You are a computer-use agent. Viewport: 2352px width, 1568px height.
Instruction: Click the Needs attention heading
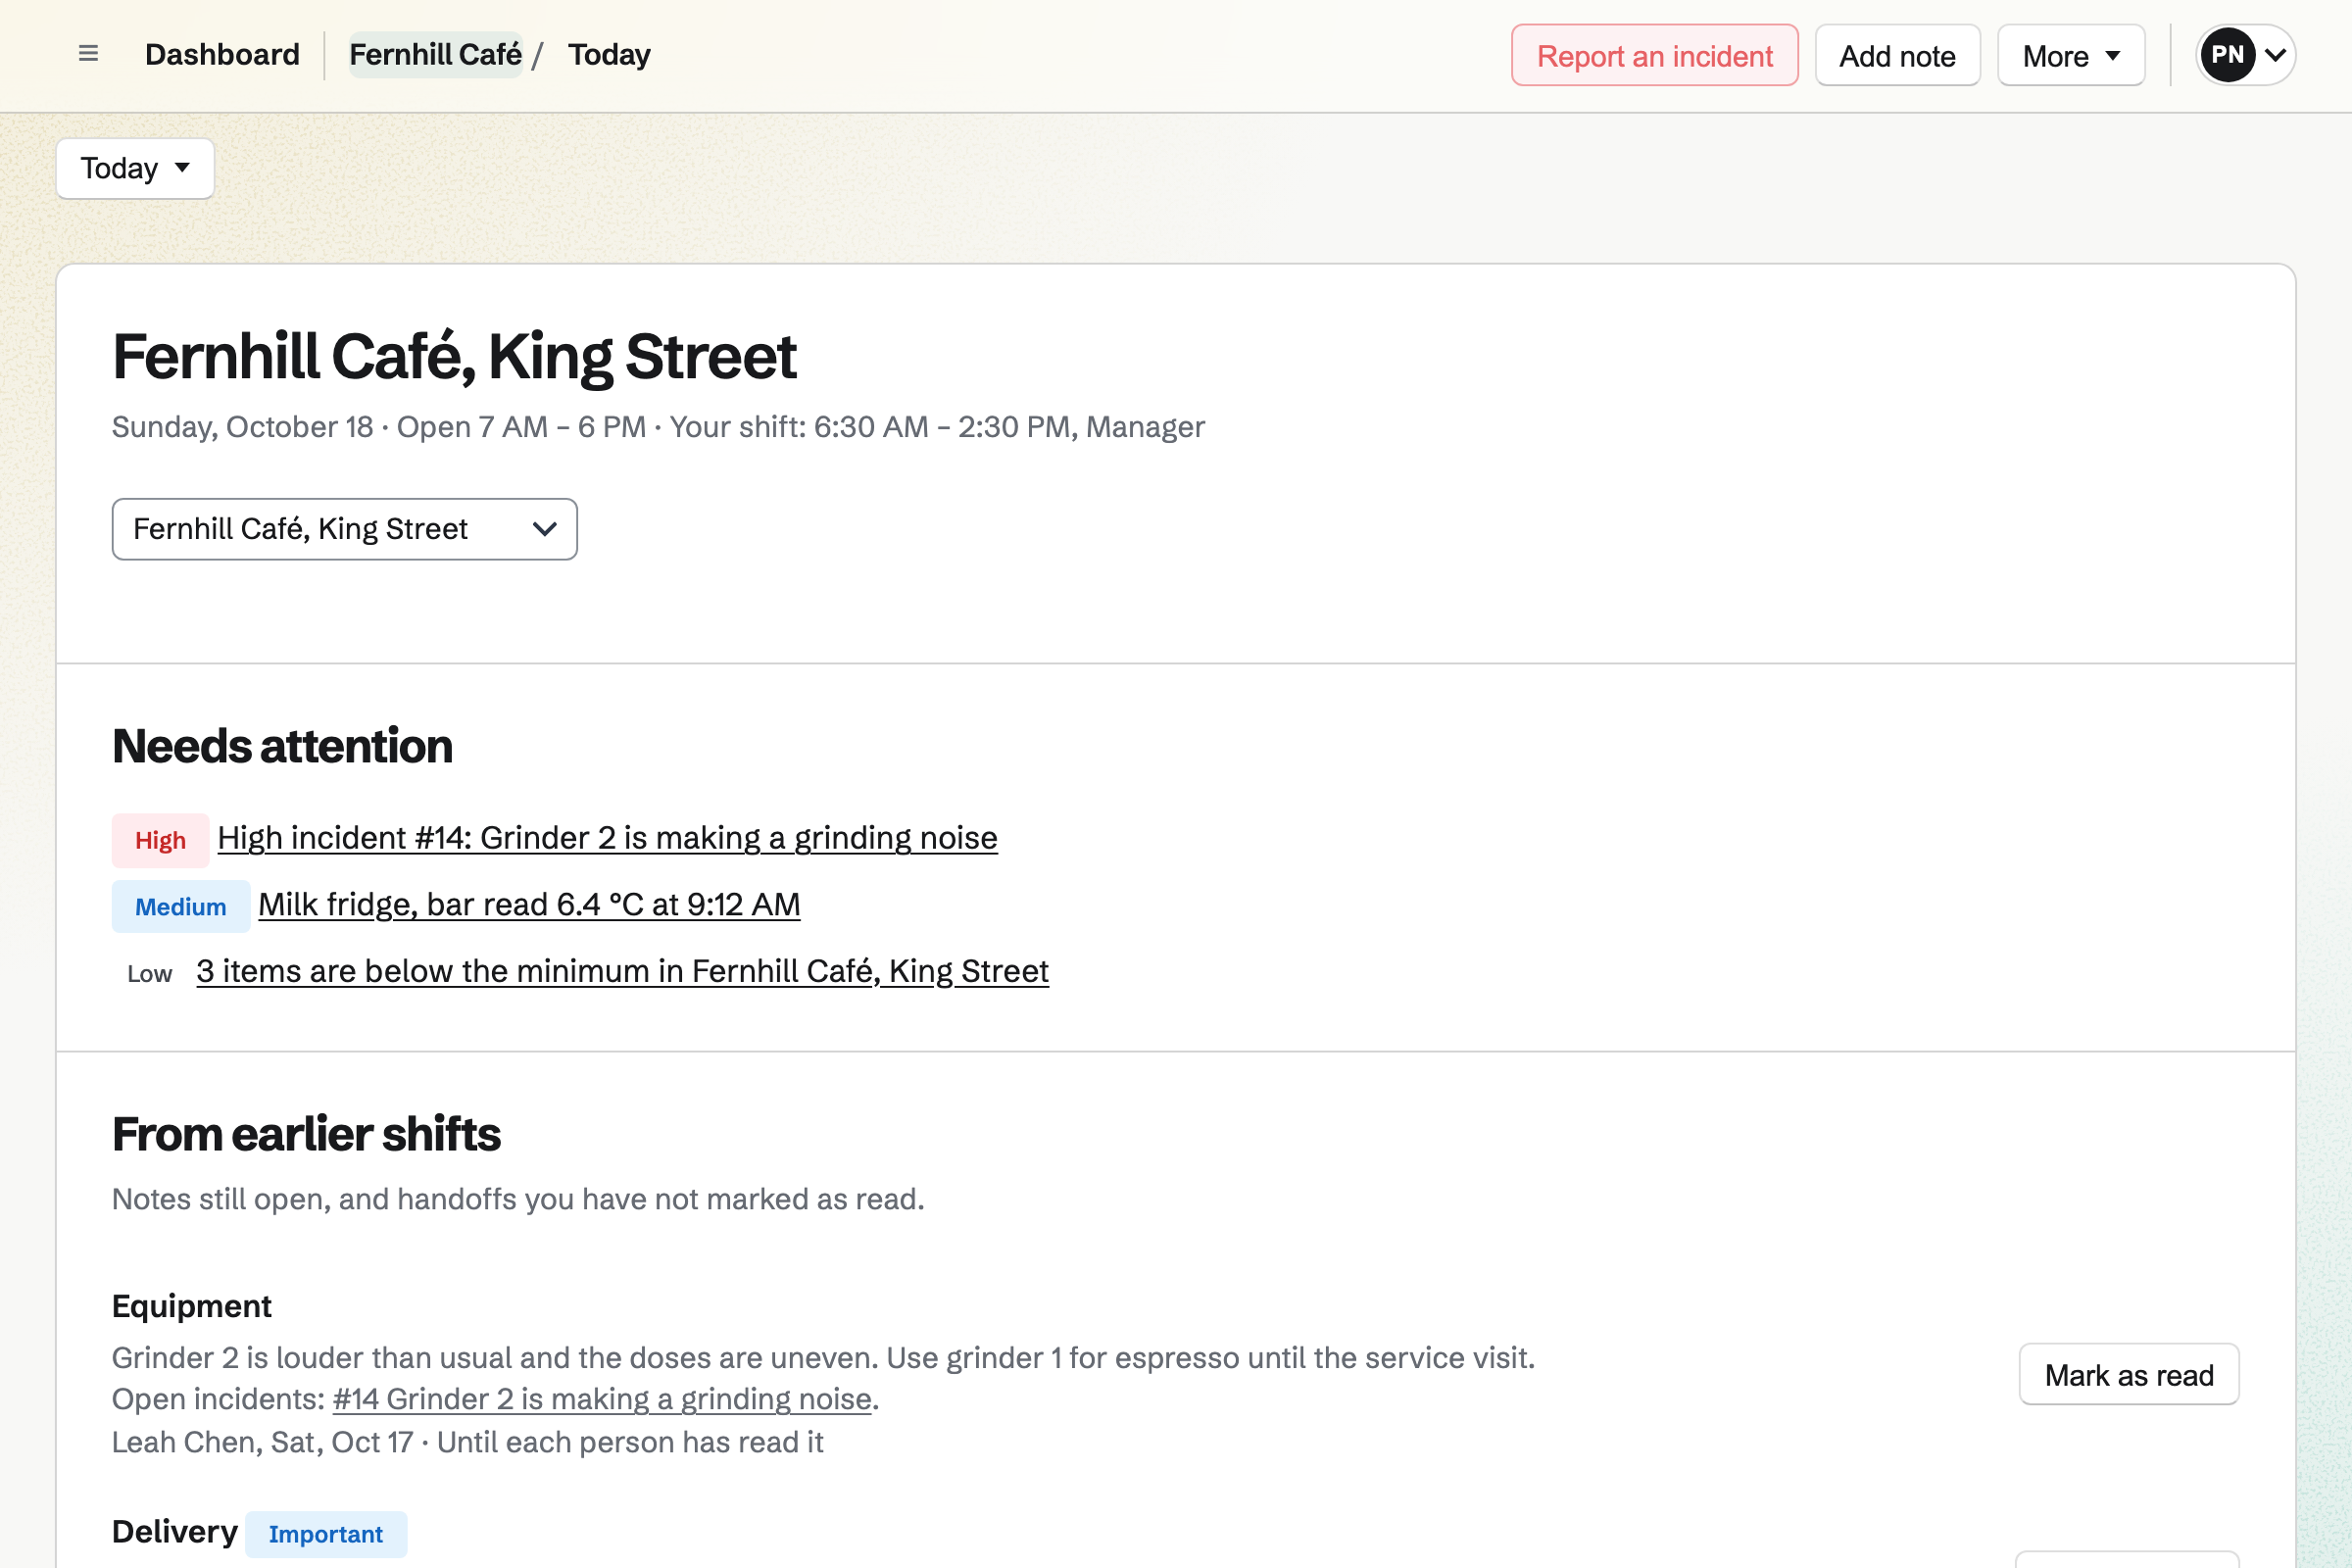point(282,747)
